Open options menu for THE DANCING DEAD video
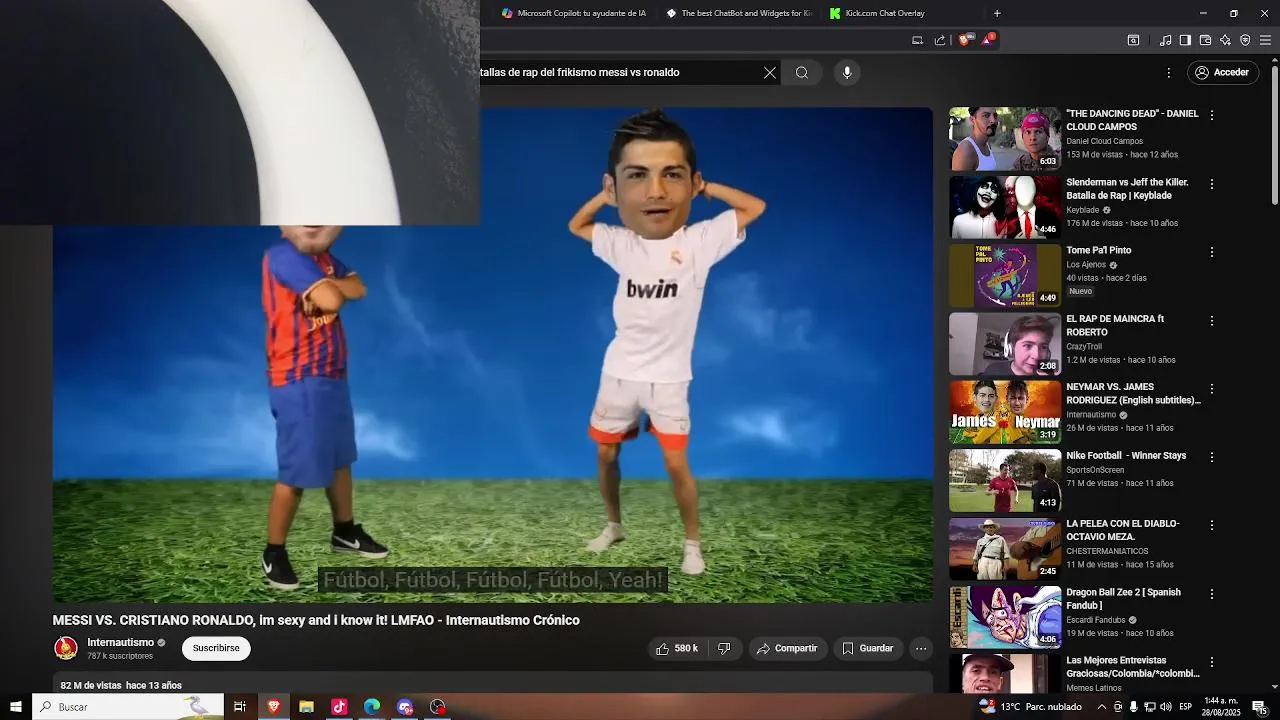The height and width of the screenshot is (720, 1280). click(1212, 115)
